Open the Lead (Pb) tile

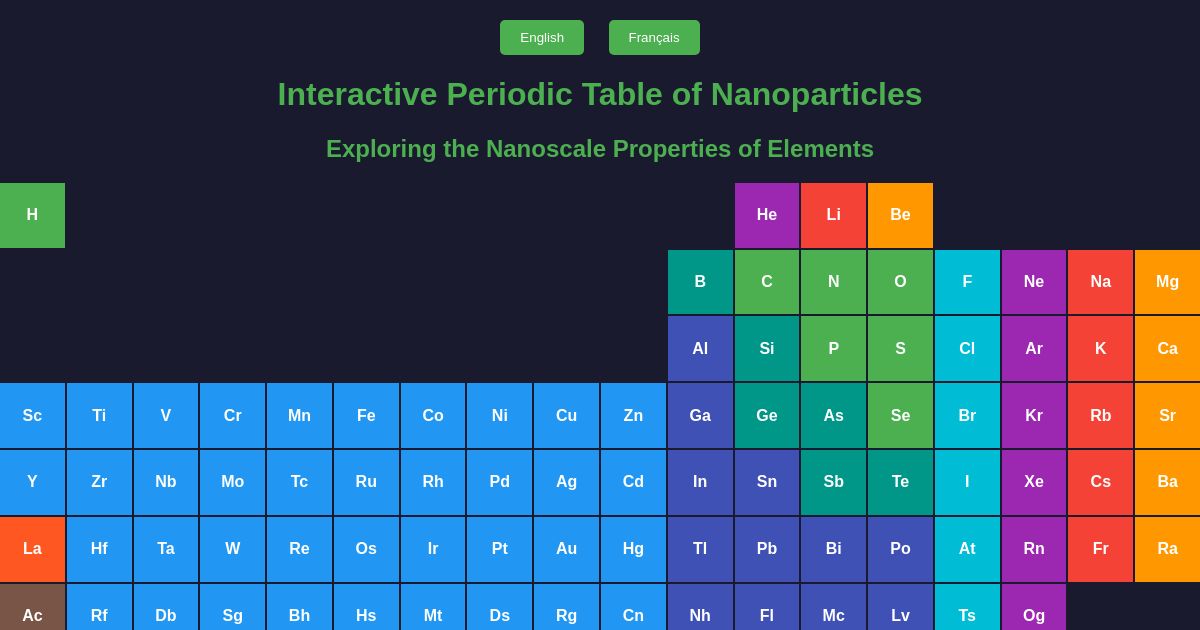pyautogui.click(x=766, y=549)
